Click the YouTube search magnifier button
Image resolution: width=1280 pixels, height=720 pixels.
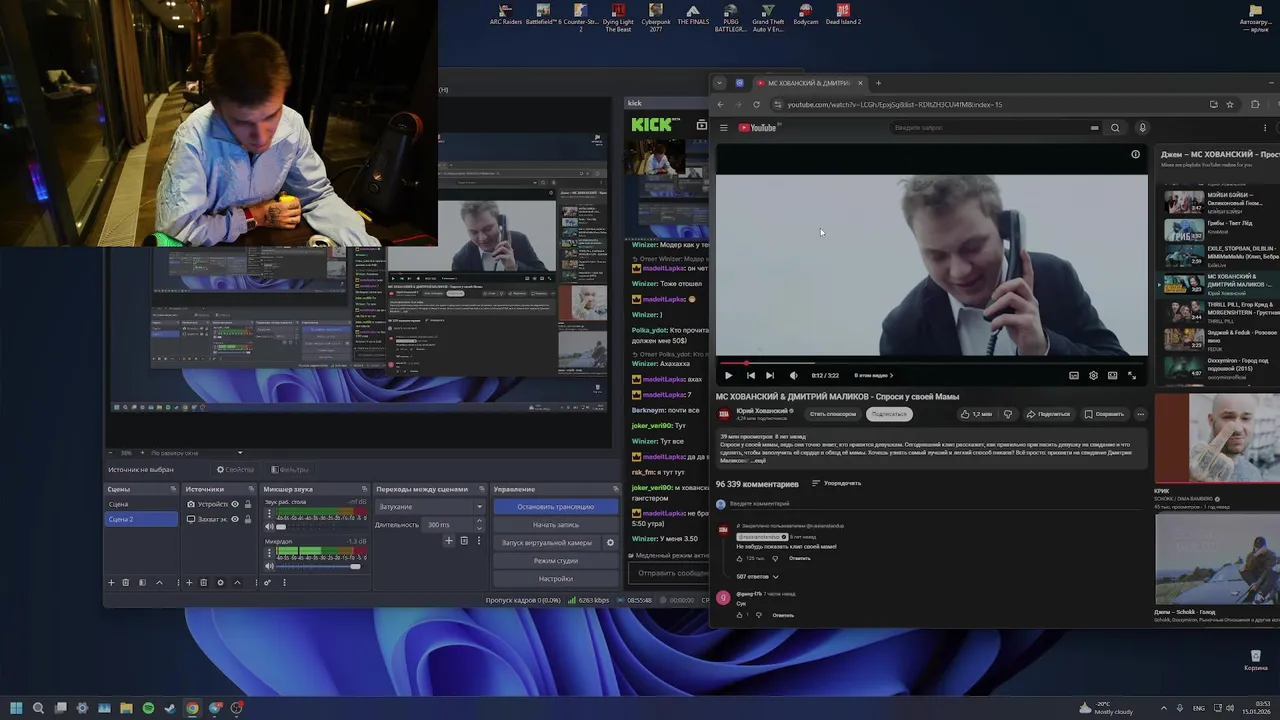coord(1115,127)
